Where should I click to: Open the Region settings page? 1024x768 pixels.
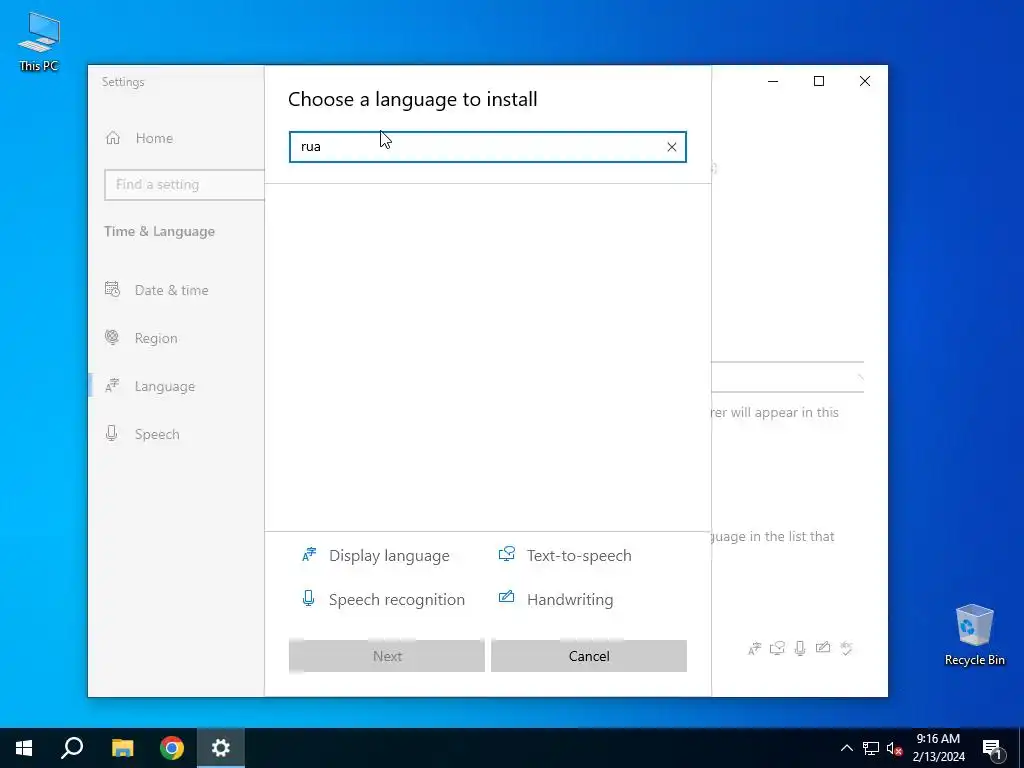[x=155, y=338]
